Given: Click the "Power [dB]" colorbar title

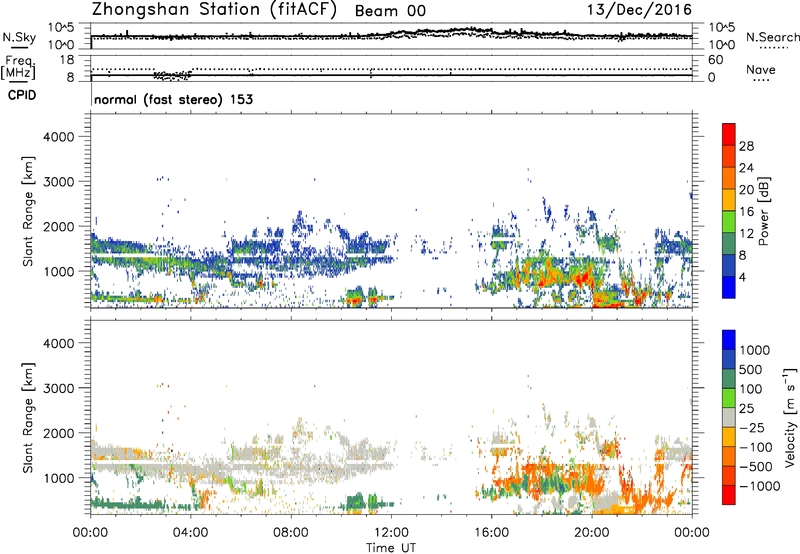Looking at the screenshot, I should point(764,211).
